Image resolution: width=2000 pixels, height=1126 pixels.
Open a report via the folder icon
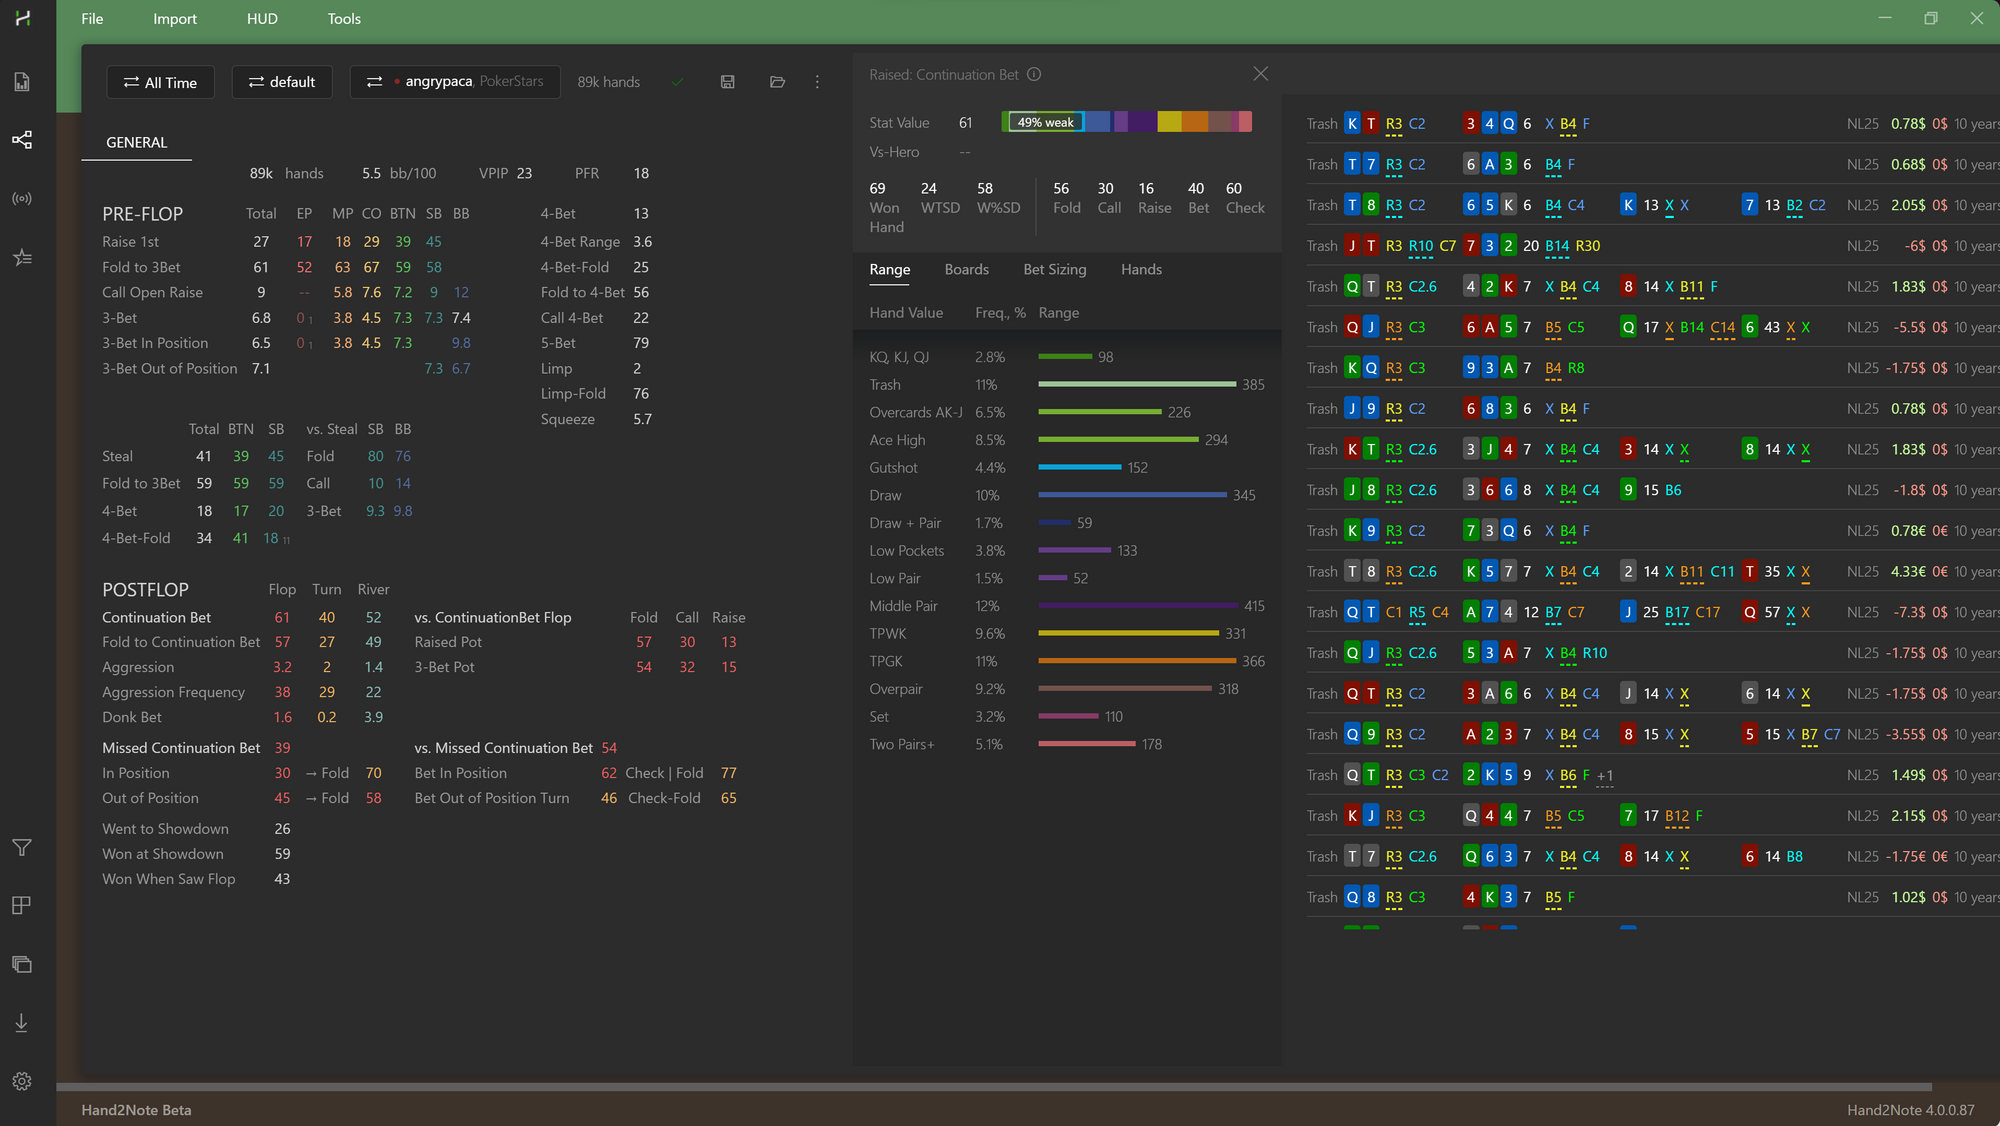[x=777, y=82]
